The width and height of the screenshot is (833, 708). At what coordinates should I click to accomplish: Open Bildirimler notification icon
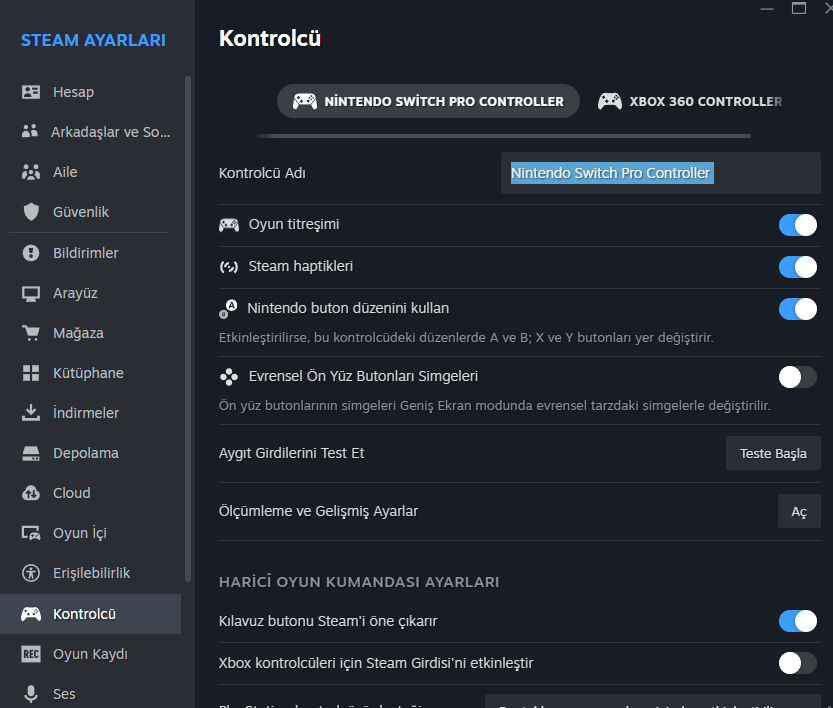31,253
